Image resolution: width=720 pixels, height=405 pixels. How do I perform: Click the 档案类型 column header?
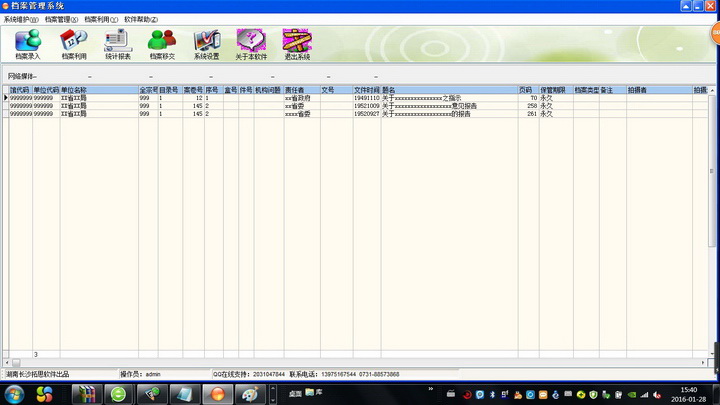[x=586, y=90]
